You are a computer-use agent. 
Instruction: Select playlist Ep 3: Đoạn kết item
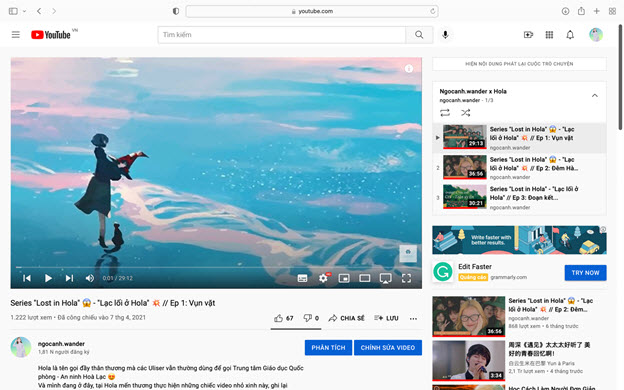point(519,198)
